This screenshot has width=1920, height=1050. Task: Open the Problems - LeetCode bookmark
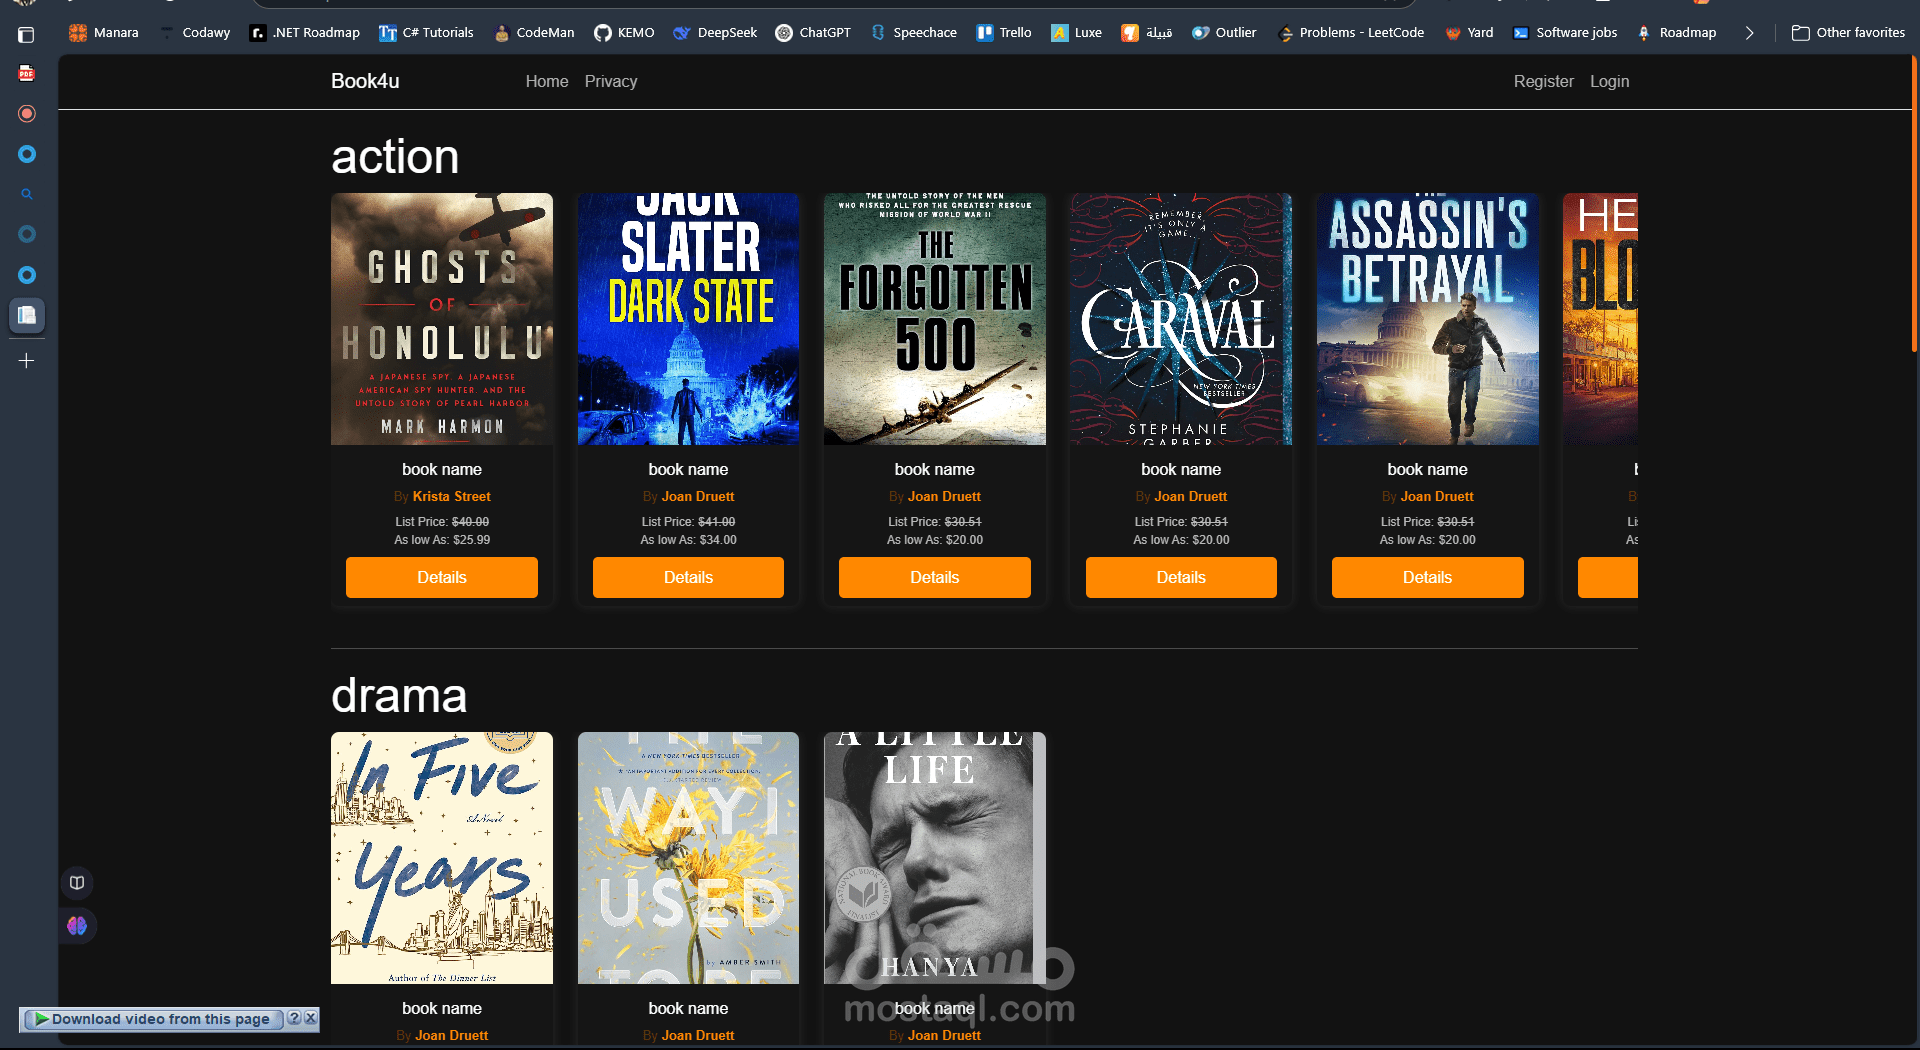click(1351, 32)
